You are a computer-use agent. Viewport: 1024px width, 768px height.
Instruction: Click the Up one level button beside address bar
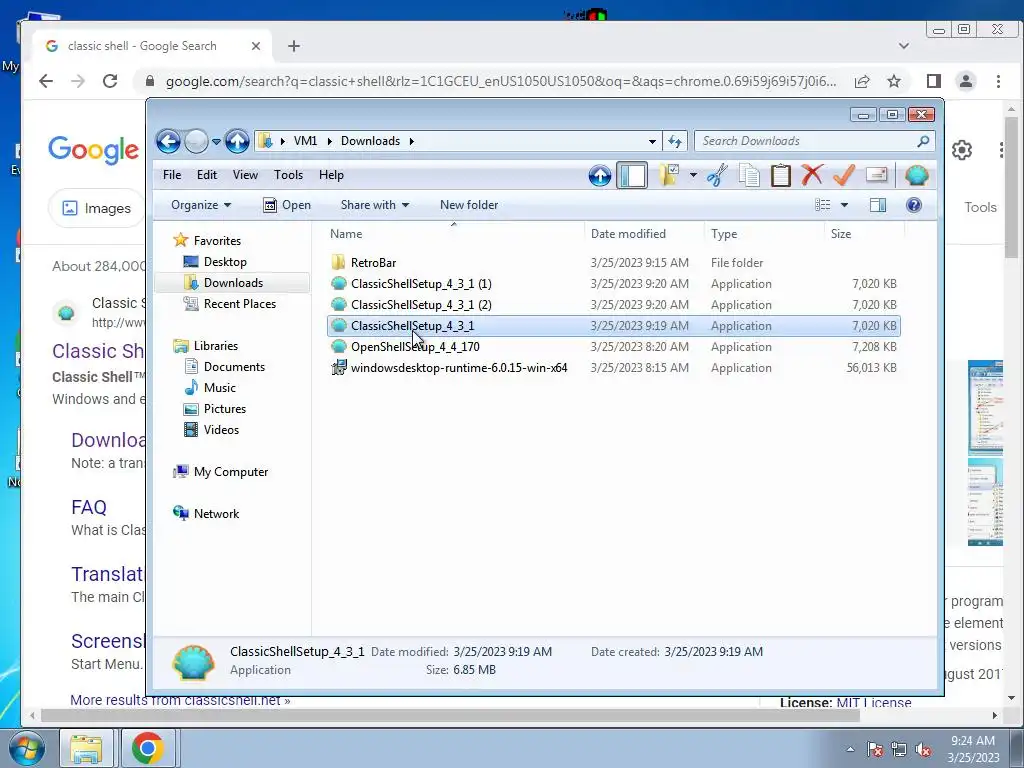click(x=237, y=141)
